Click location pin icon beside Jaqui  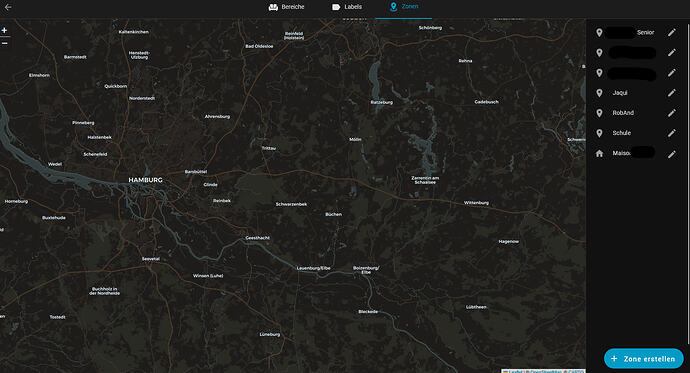(x=599, y=93)
